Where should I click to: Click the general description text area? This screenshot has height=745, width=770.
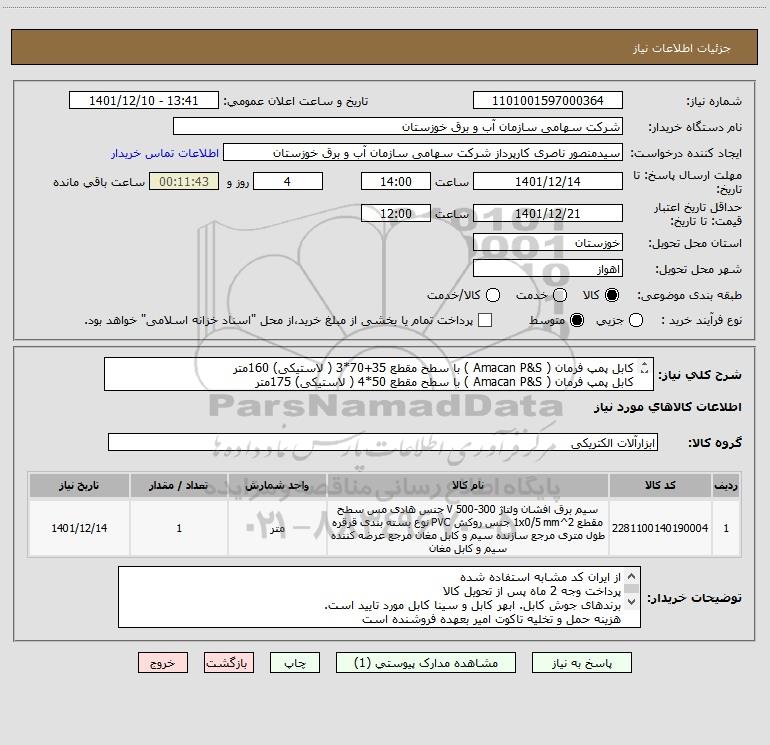[379, 374]
